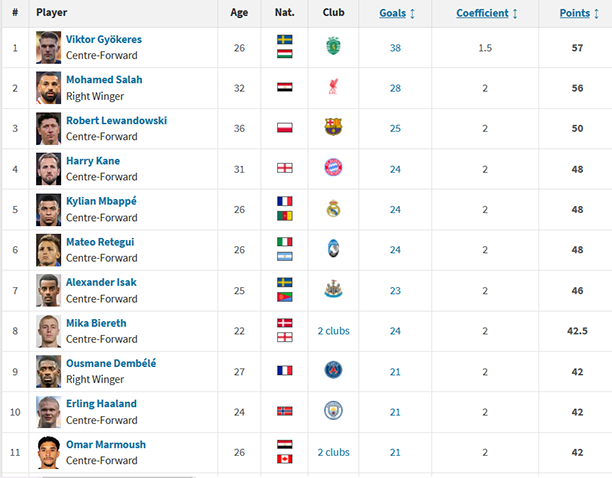Viewport: 612px width, 478px height.
Task: Open Viktor Gyökeres player profile
Action: tap(103, 39)
